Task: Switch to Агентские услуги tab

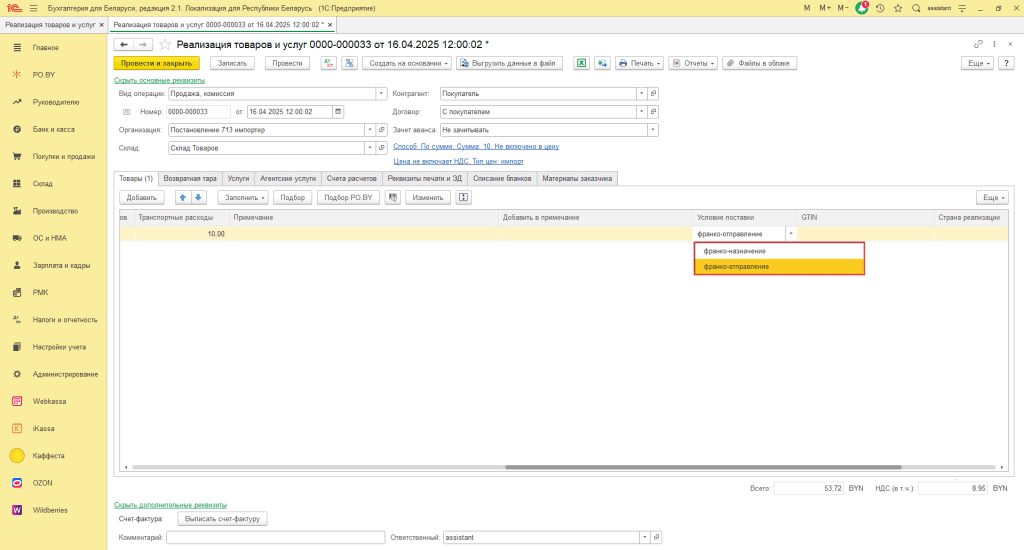Action: (x=288, y=178)
